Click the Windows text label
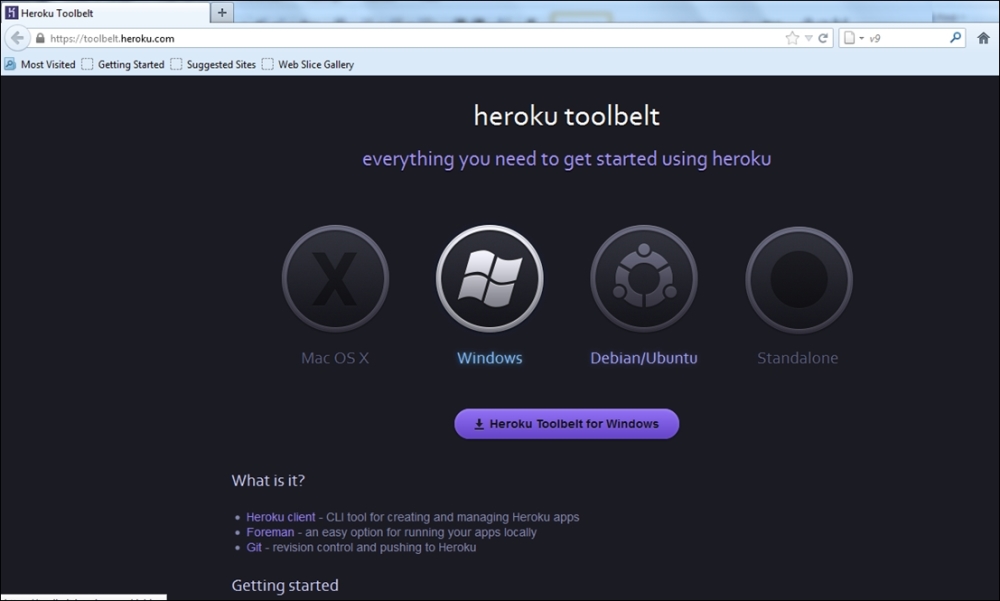The image size is (1000, 601). coord(490,358)
